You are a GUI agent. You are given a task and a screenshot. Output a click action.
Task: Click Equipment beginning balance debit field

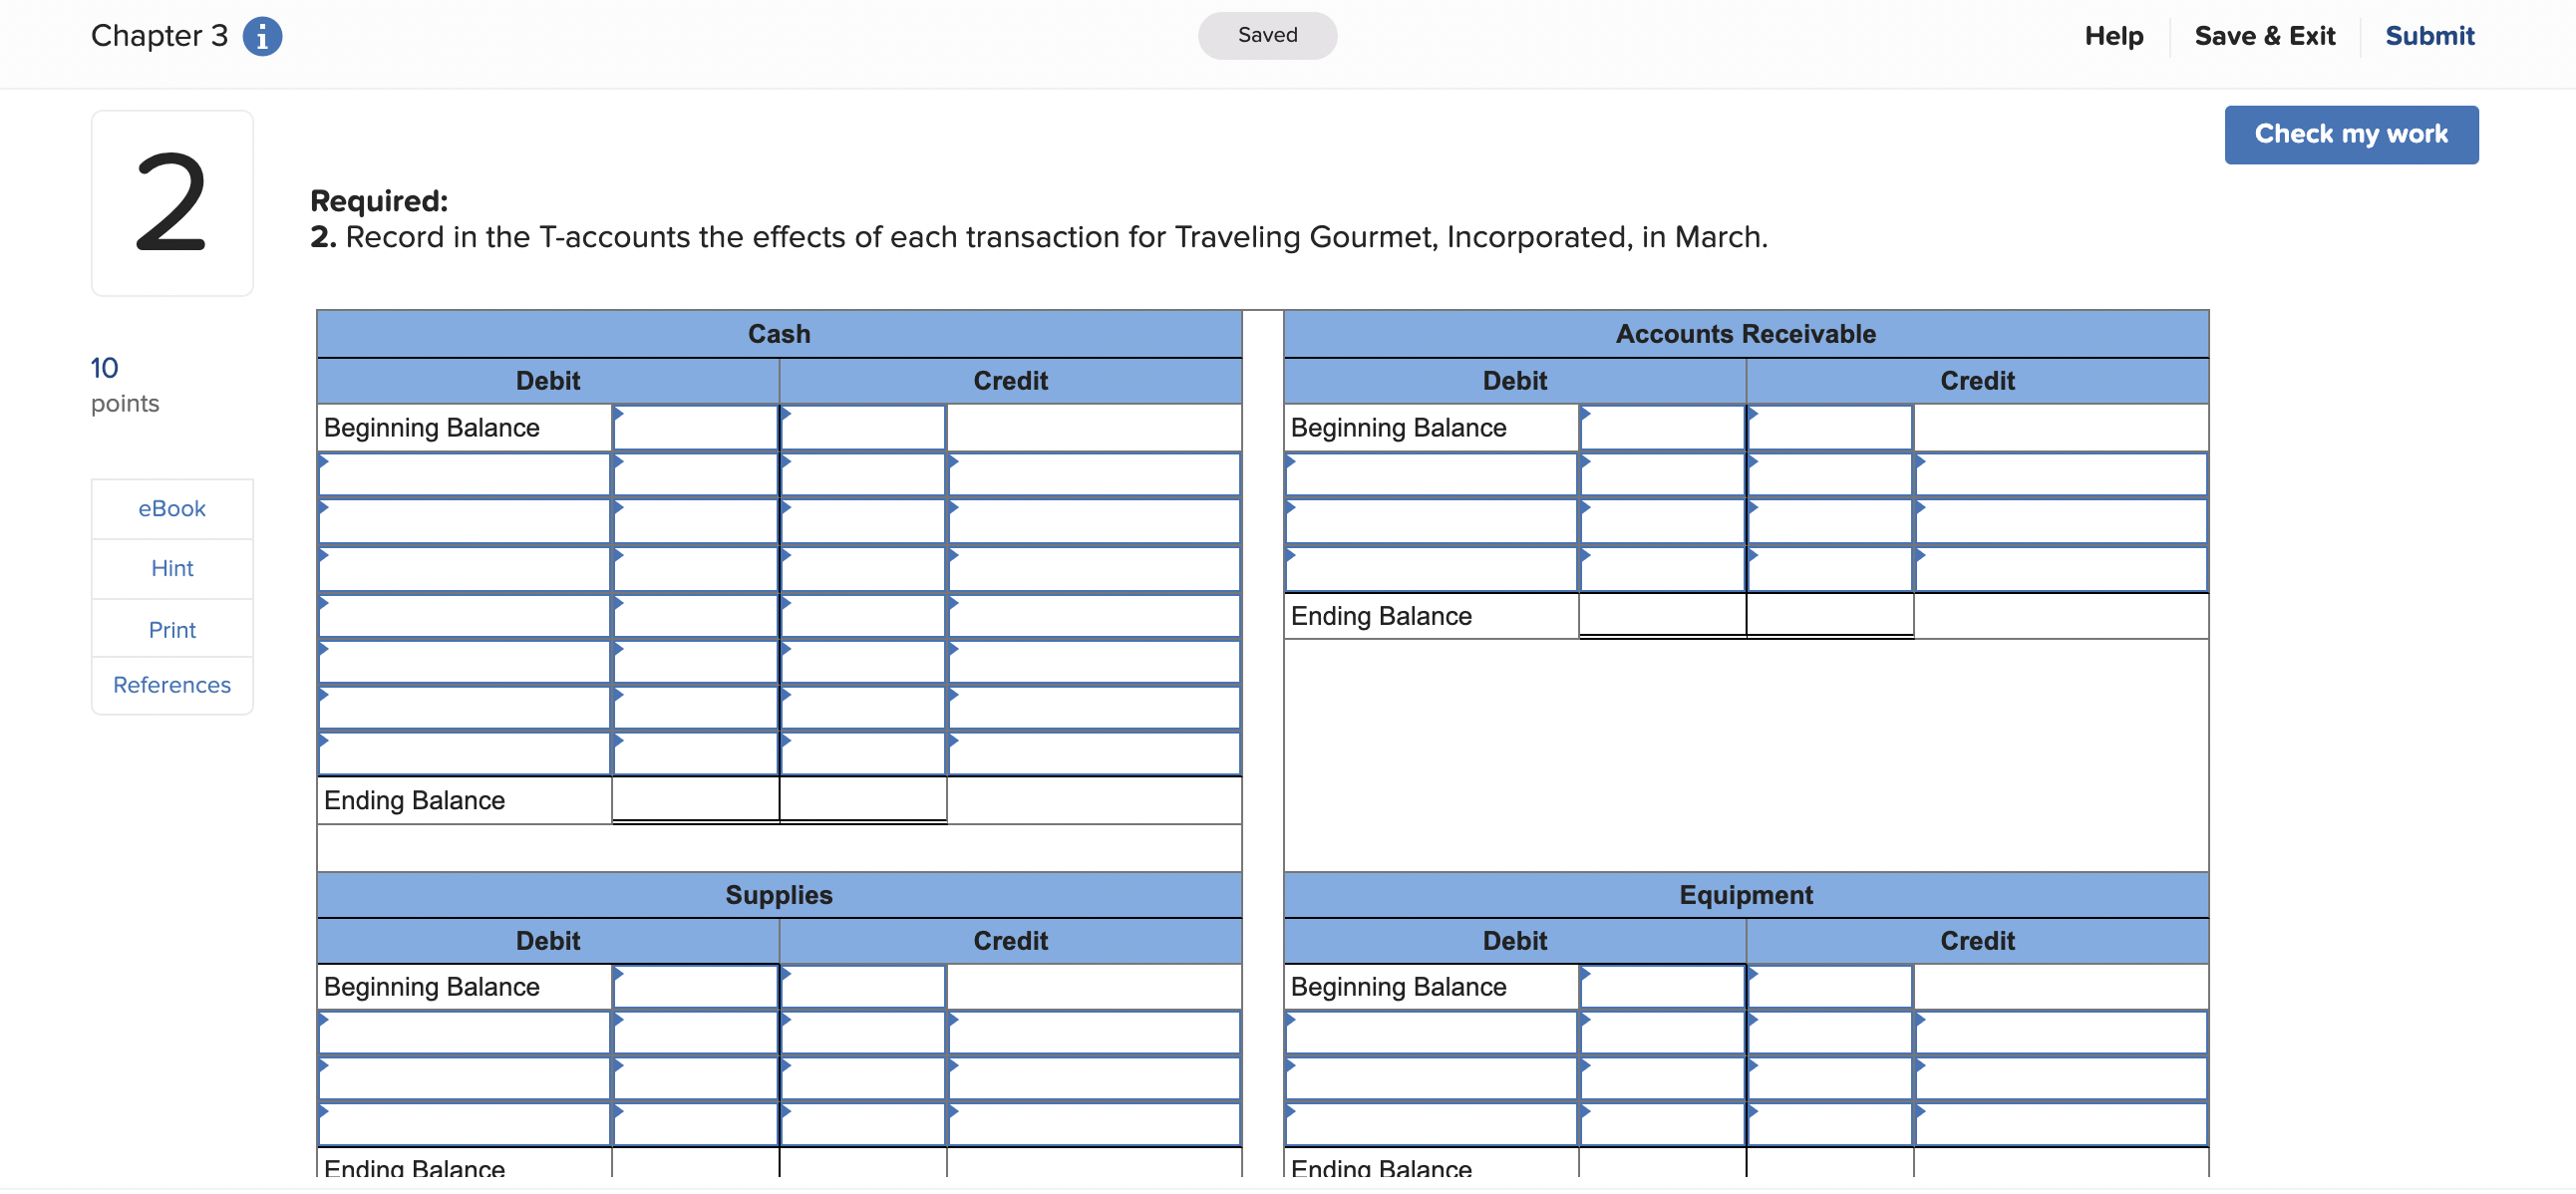pyautogui.click(x=1661, y=987)
